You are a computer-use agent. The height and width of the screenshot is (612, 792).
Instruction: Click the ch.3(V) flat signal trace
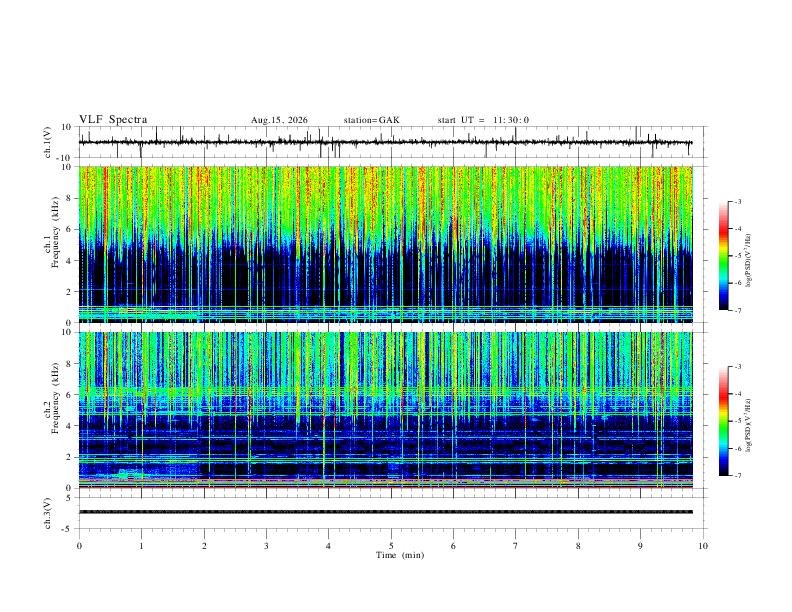coord(385,512)
